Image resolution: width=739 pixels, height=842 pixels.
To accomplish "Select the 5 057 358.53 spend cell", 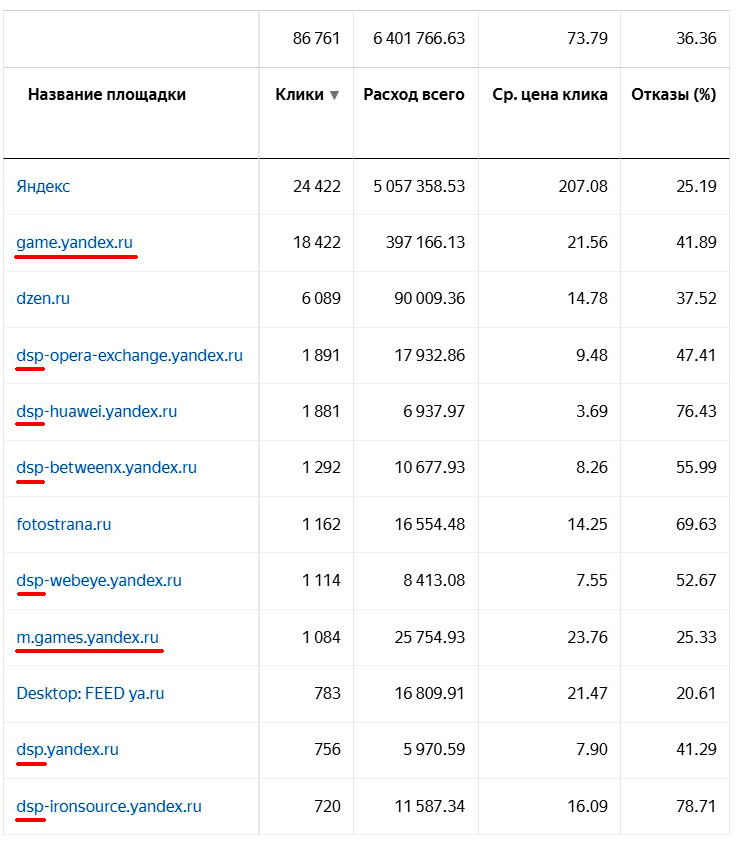I will tap(419, 186).
